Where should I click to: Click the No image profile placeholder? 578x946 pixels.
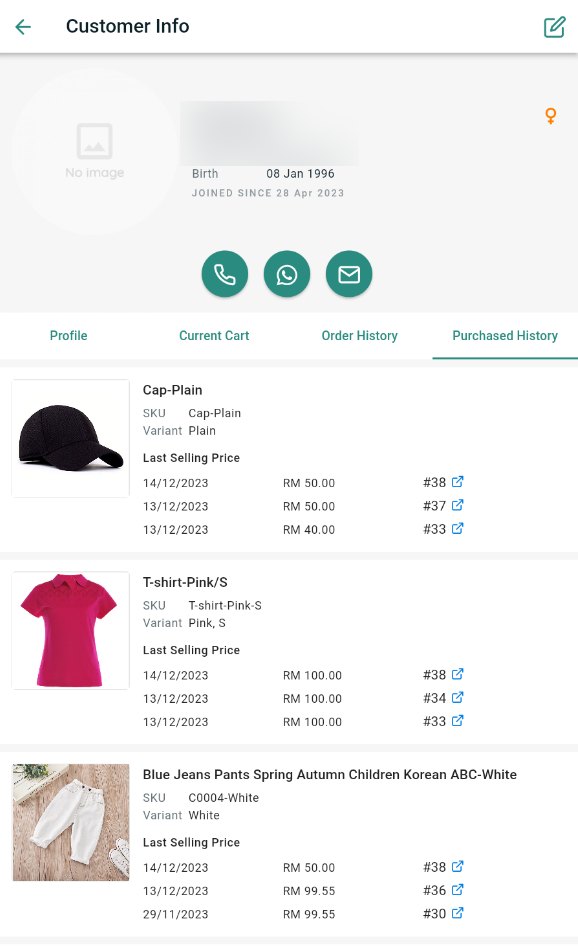point(95,151)
